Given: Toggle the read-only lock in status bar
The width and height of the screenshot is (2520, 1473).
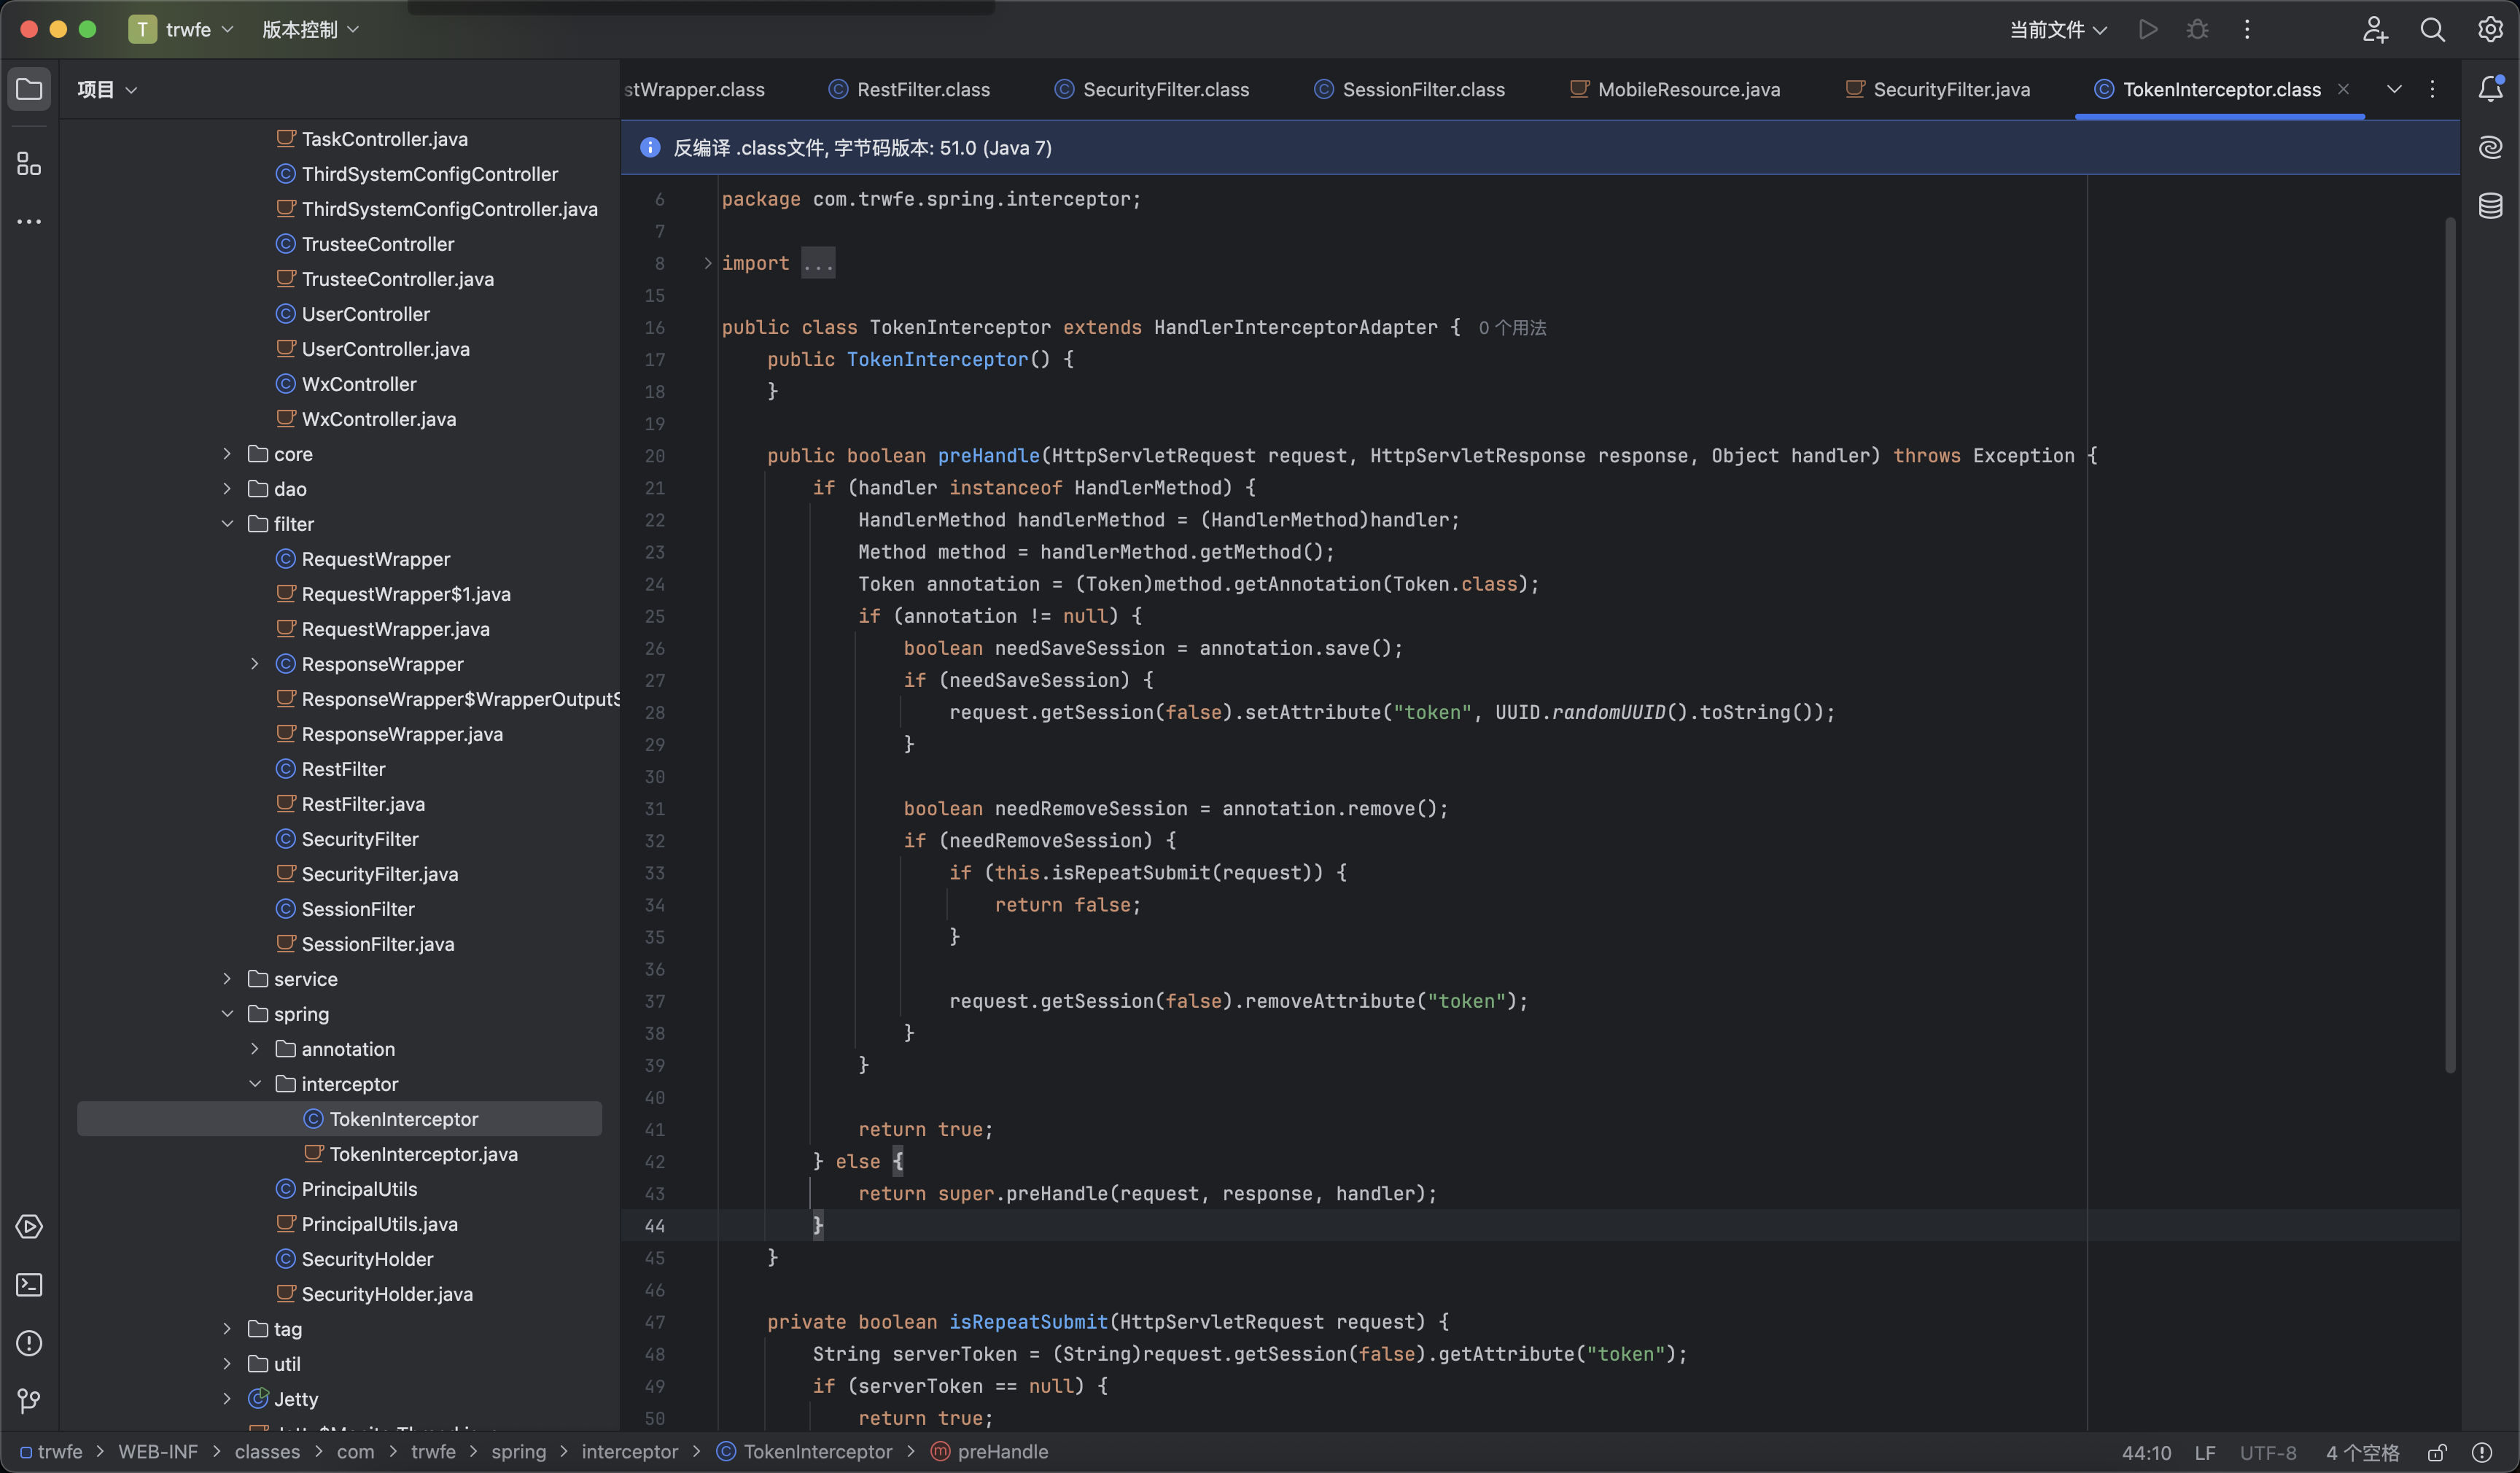Looking at the screenshot, I should click(2437, 1453).
